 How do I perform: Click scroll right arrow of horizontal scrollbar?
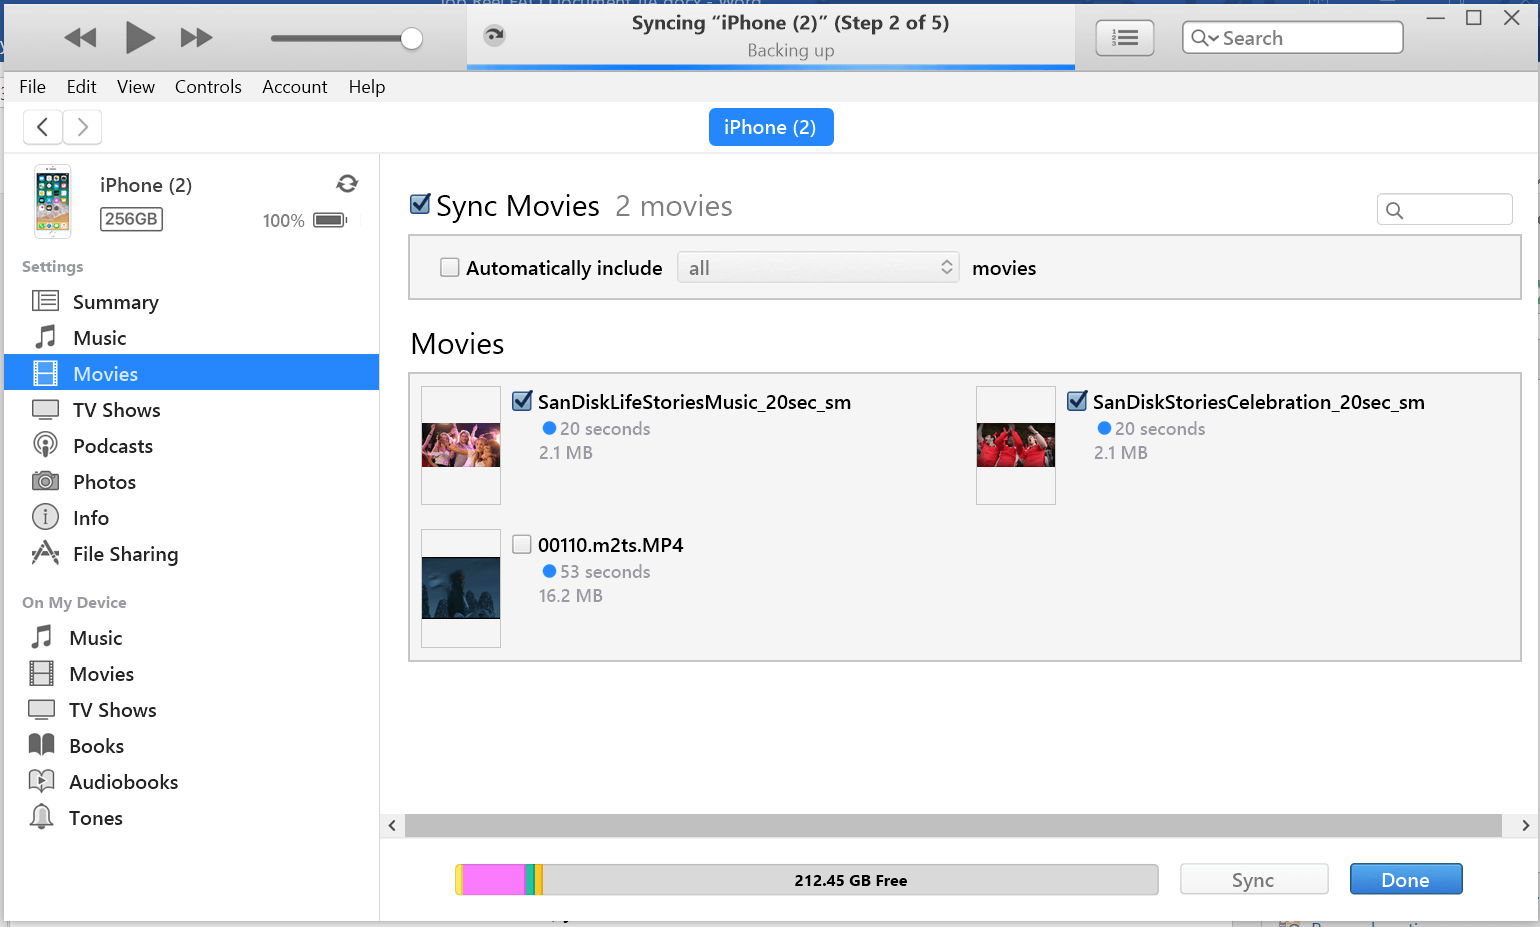pos(1525,825)
